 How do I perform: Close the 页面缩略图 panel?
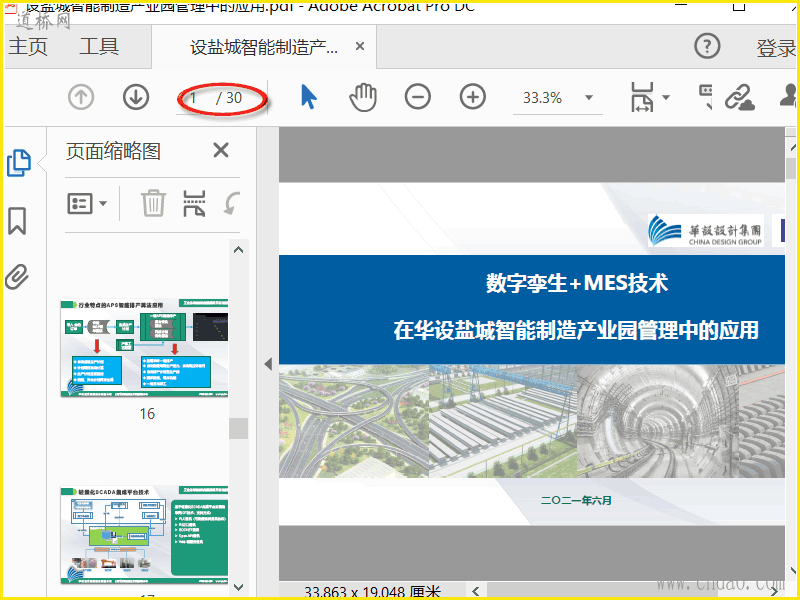coord(221,151)
